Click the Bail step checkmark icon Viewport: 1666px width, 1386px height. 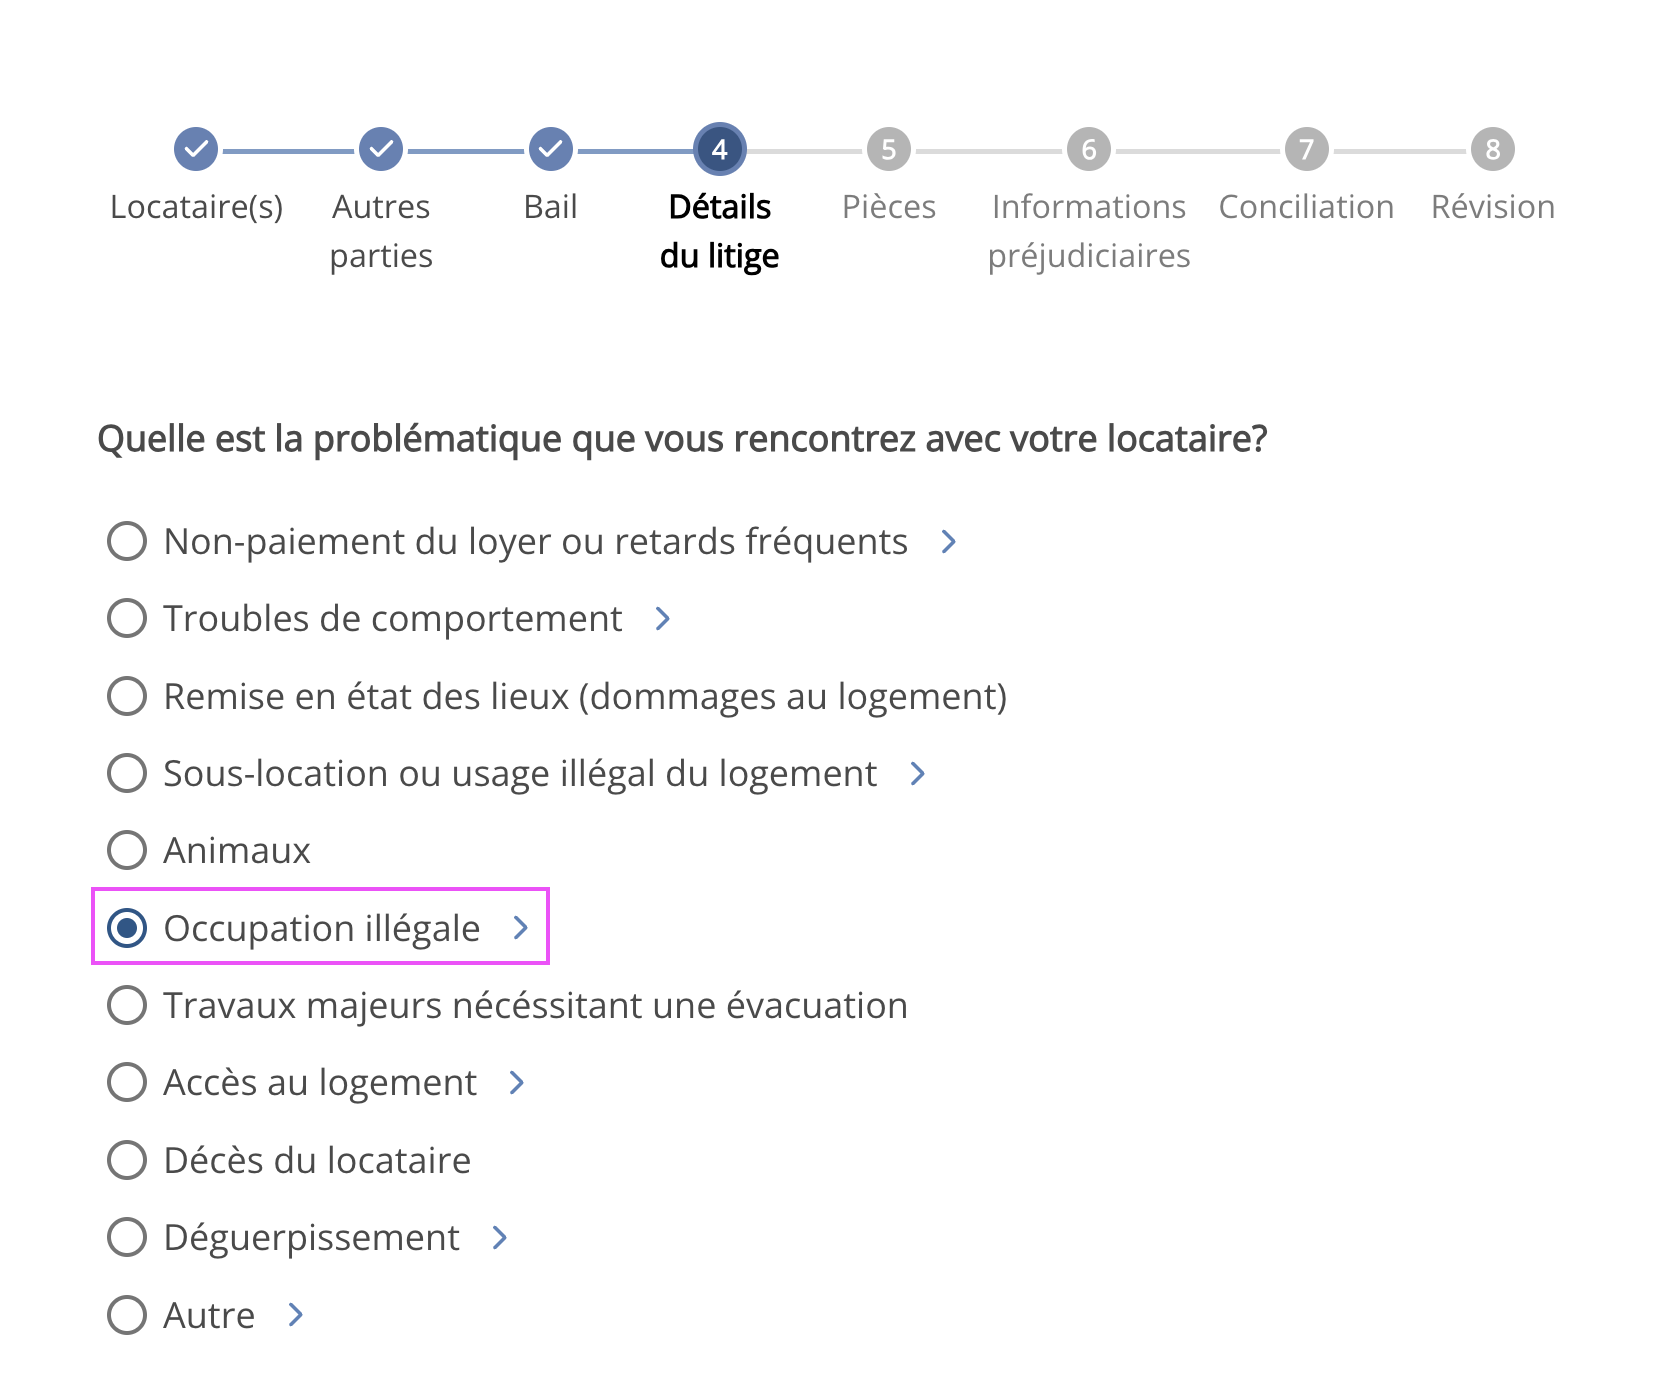550,150
